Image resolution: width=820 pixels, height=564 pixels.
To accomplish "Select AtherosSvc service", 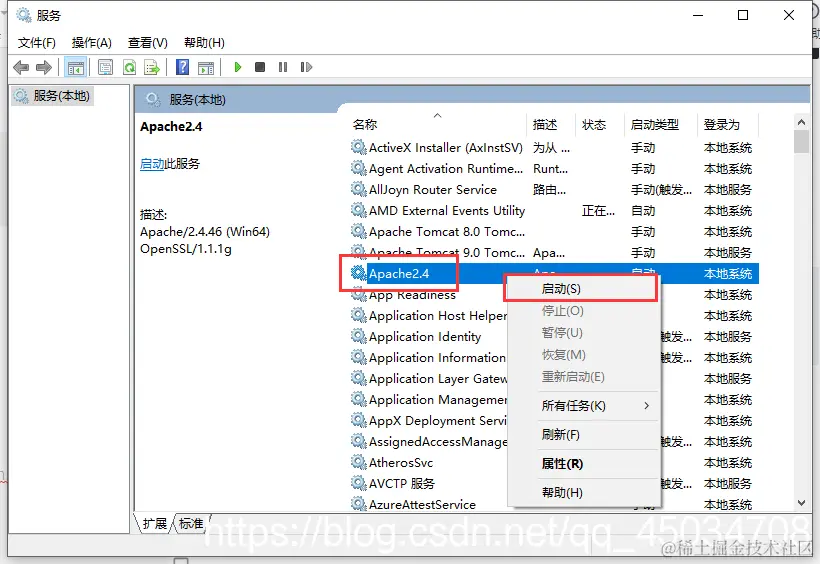I will (401, 463).
